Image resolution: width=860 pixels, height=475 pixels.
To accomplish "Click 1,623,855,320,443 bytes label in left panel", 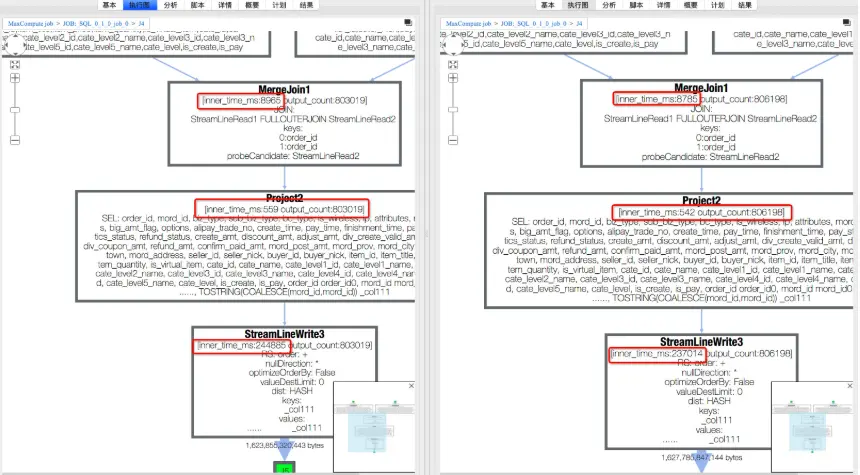I will click(285, 445).
